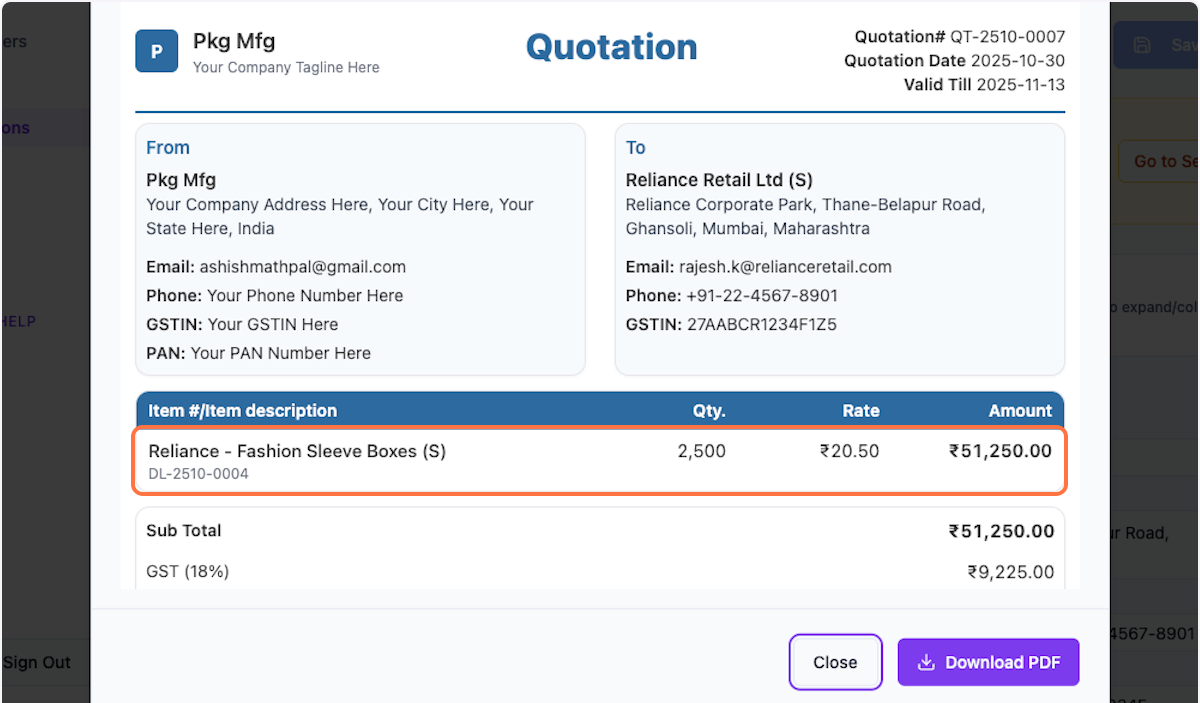Screen dimensions: 1200x703
Task: Sign Out from the sidebar
Action: pyautogui.click(x=37, y=662)
